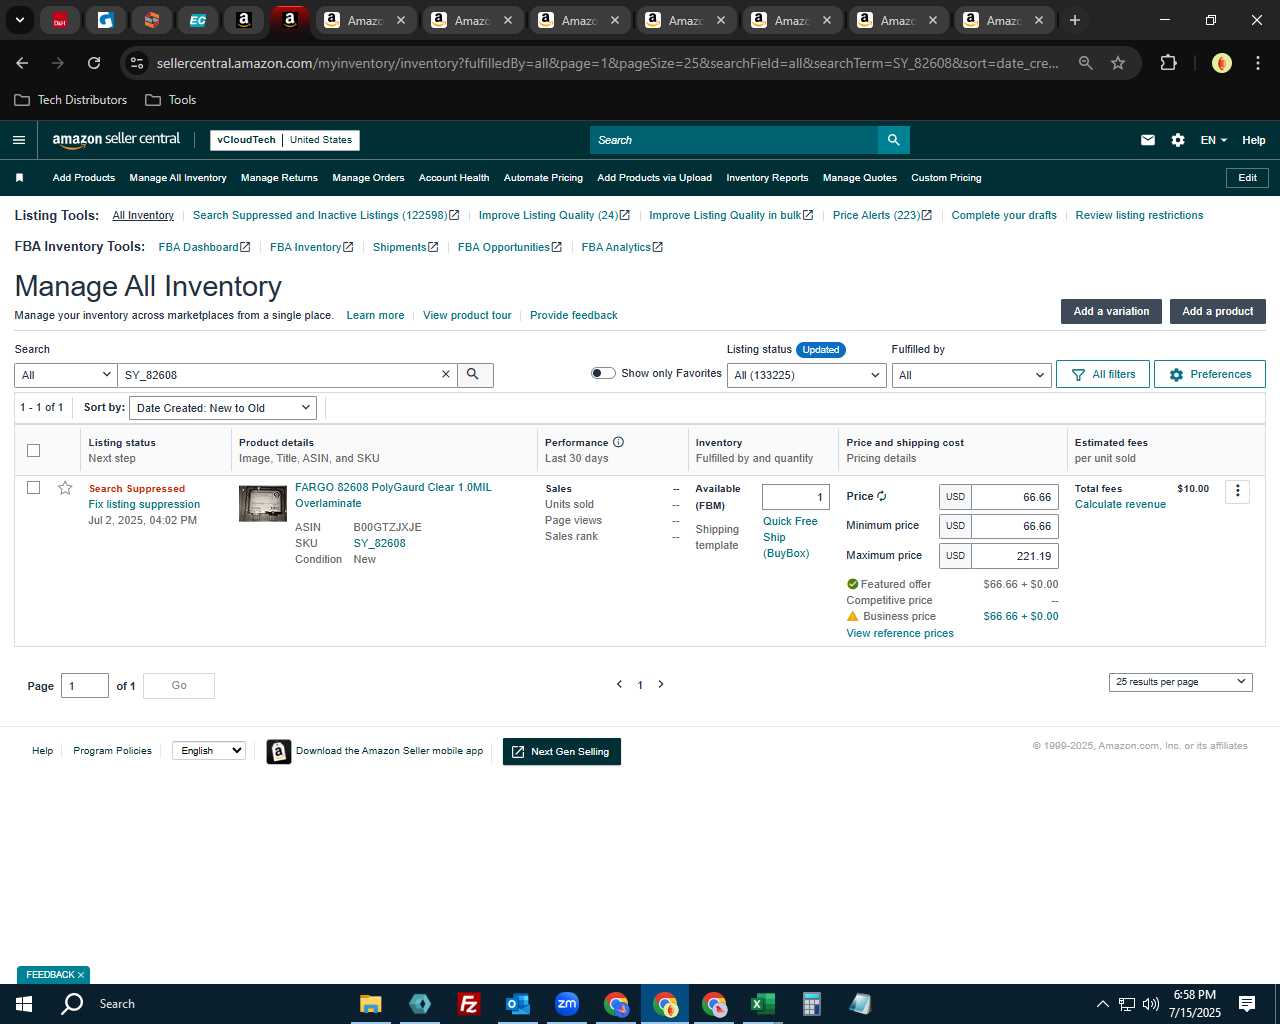The image size is (1280, 1024).
Task: Open the Fulfilled by dropdown
Action: point(971,375)
